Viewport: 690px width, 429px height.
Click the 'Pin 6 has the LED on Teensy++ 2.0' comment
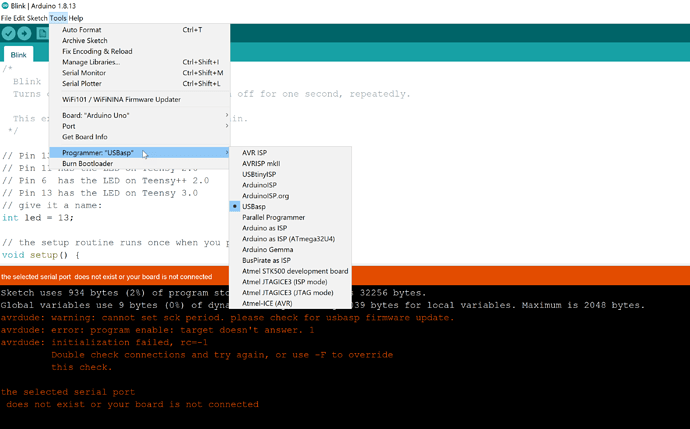pos(106,181)
